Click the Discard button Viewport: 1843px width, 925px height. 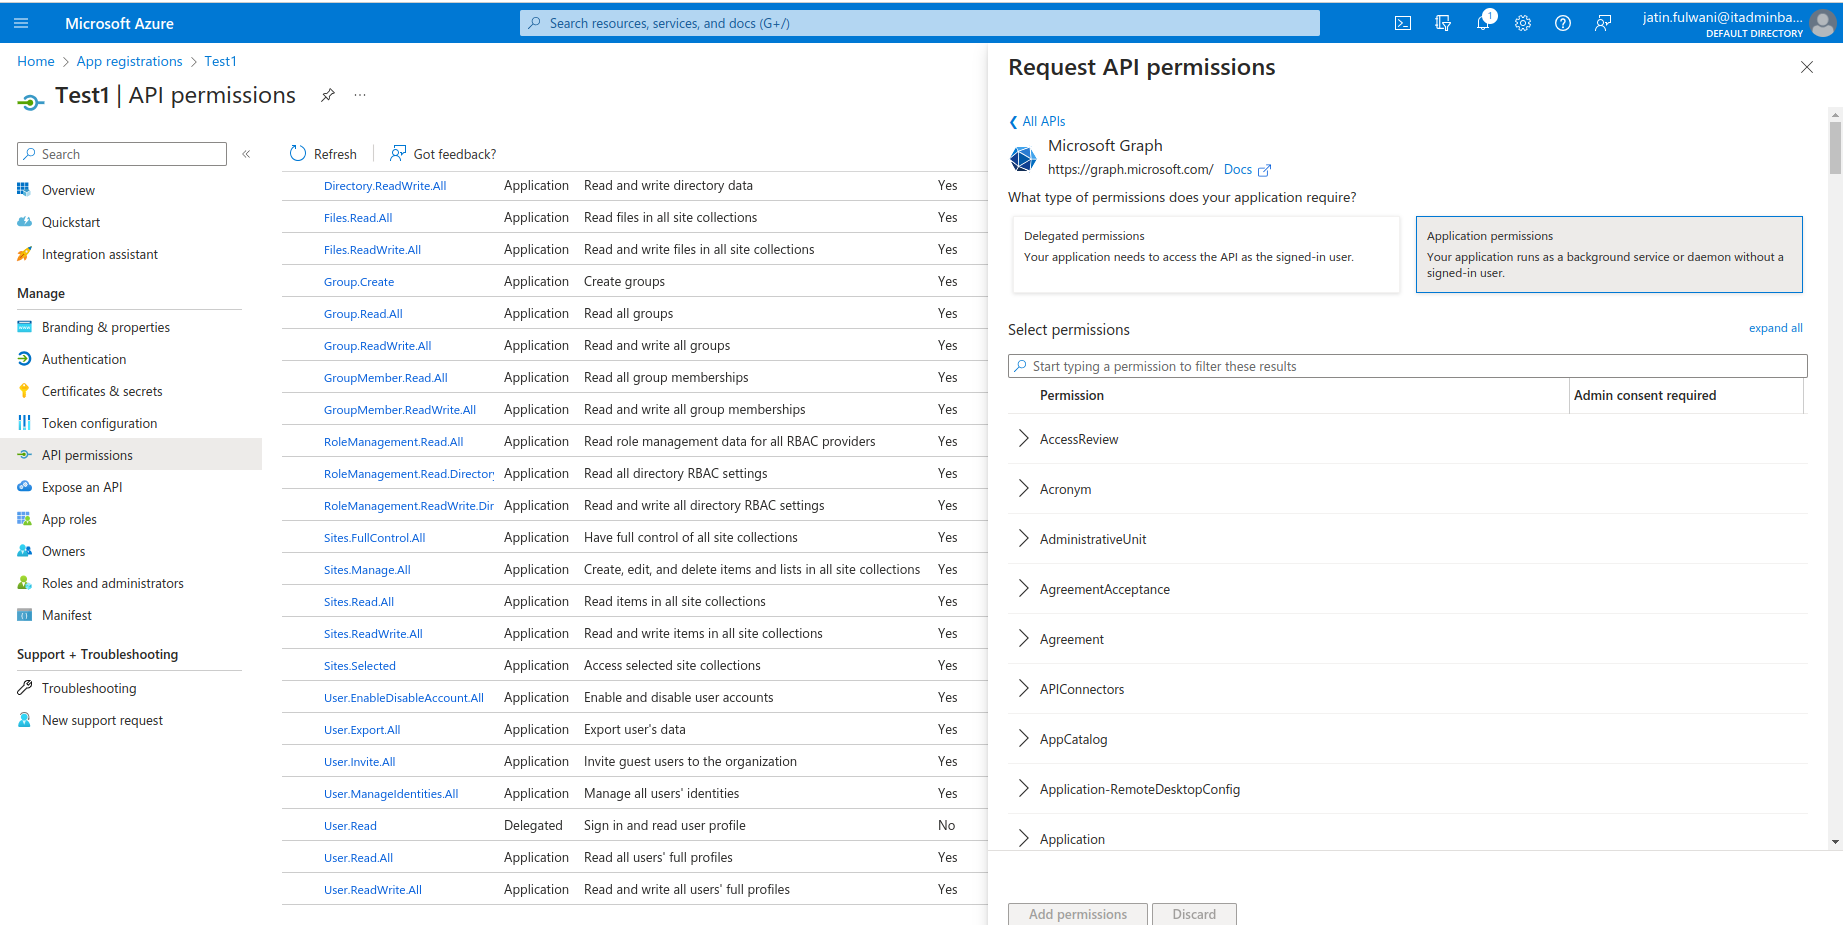(1194, 914)
